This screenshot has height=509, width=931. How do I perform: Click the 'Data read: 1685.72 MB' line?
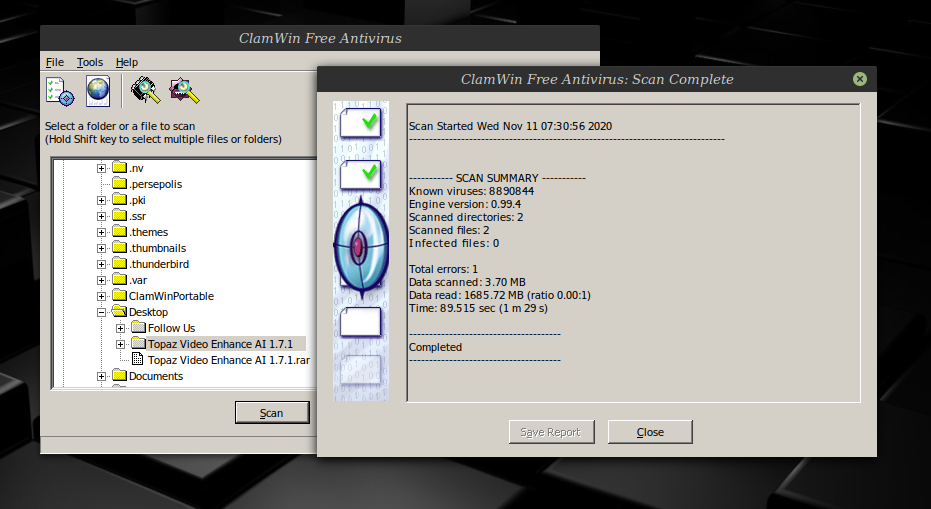click(x=499, y=296)
